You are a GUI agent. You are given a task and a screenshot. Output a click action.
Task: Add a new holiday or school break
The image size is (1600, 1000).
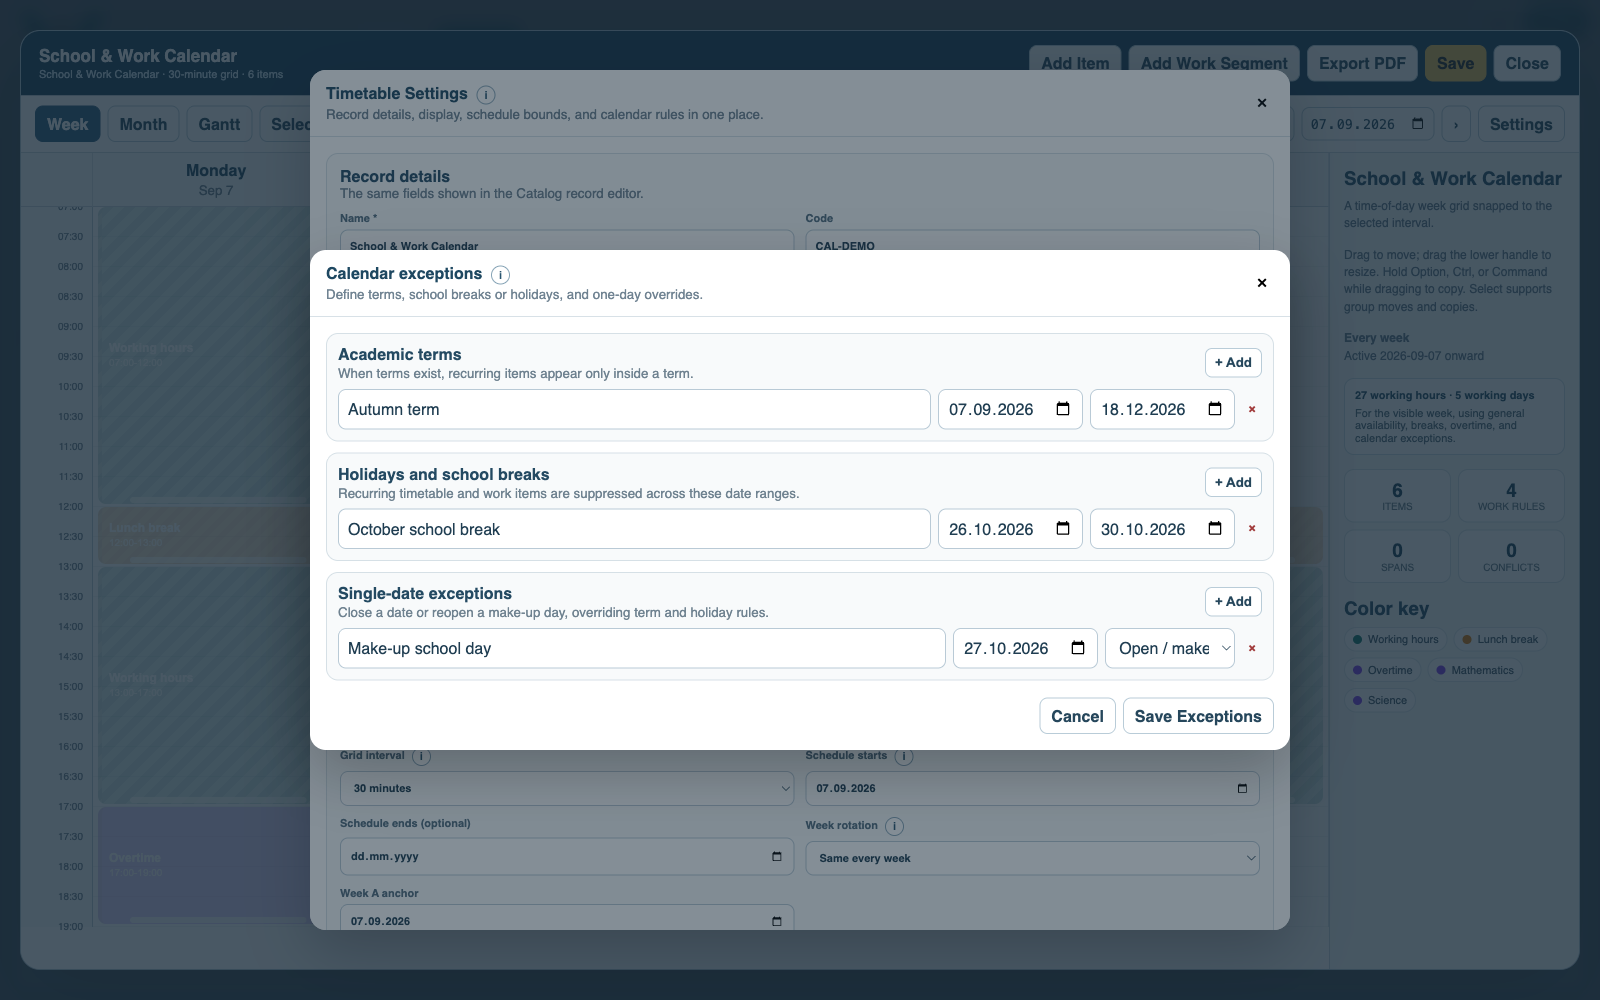click(x=1233, y=483)
